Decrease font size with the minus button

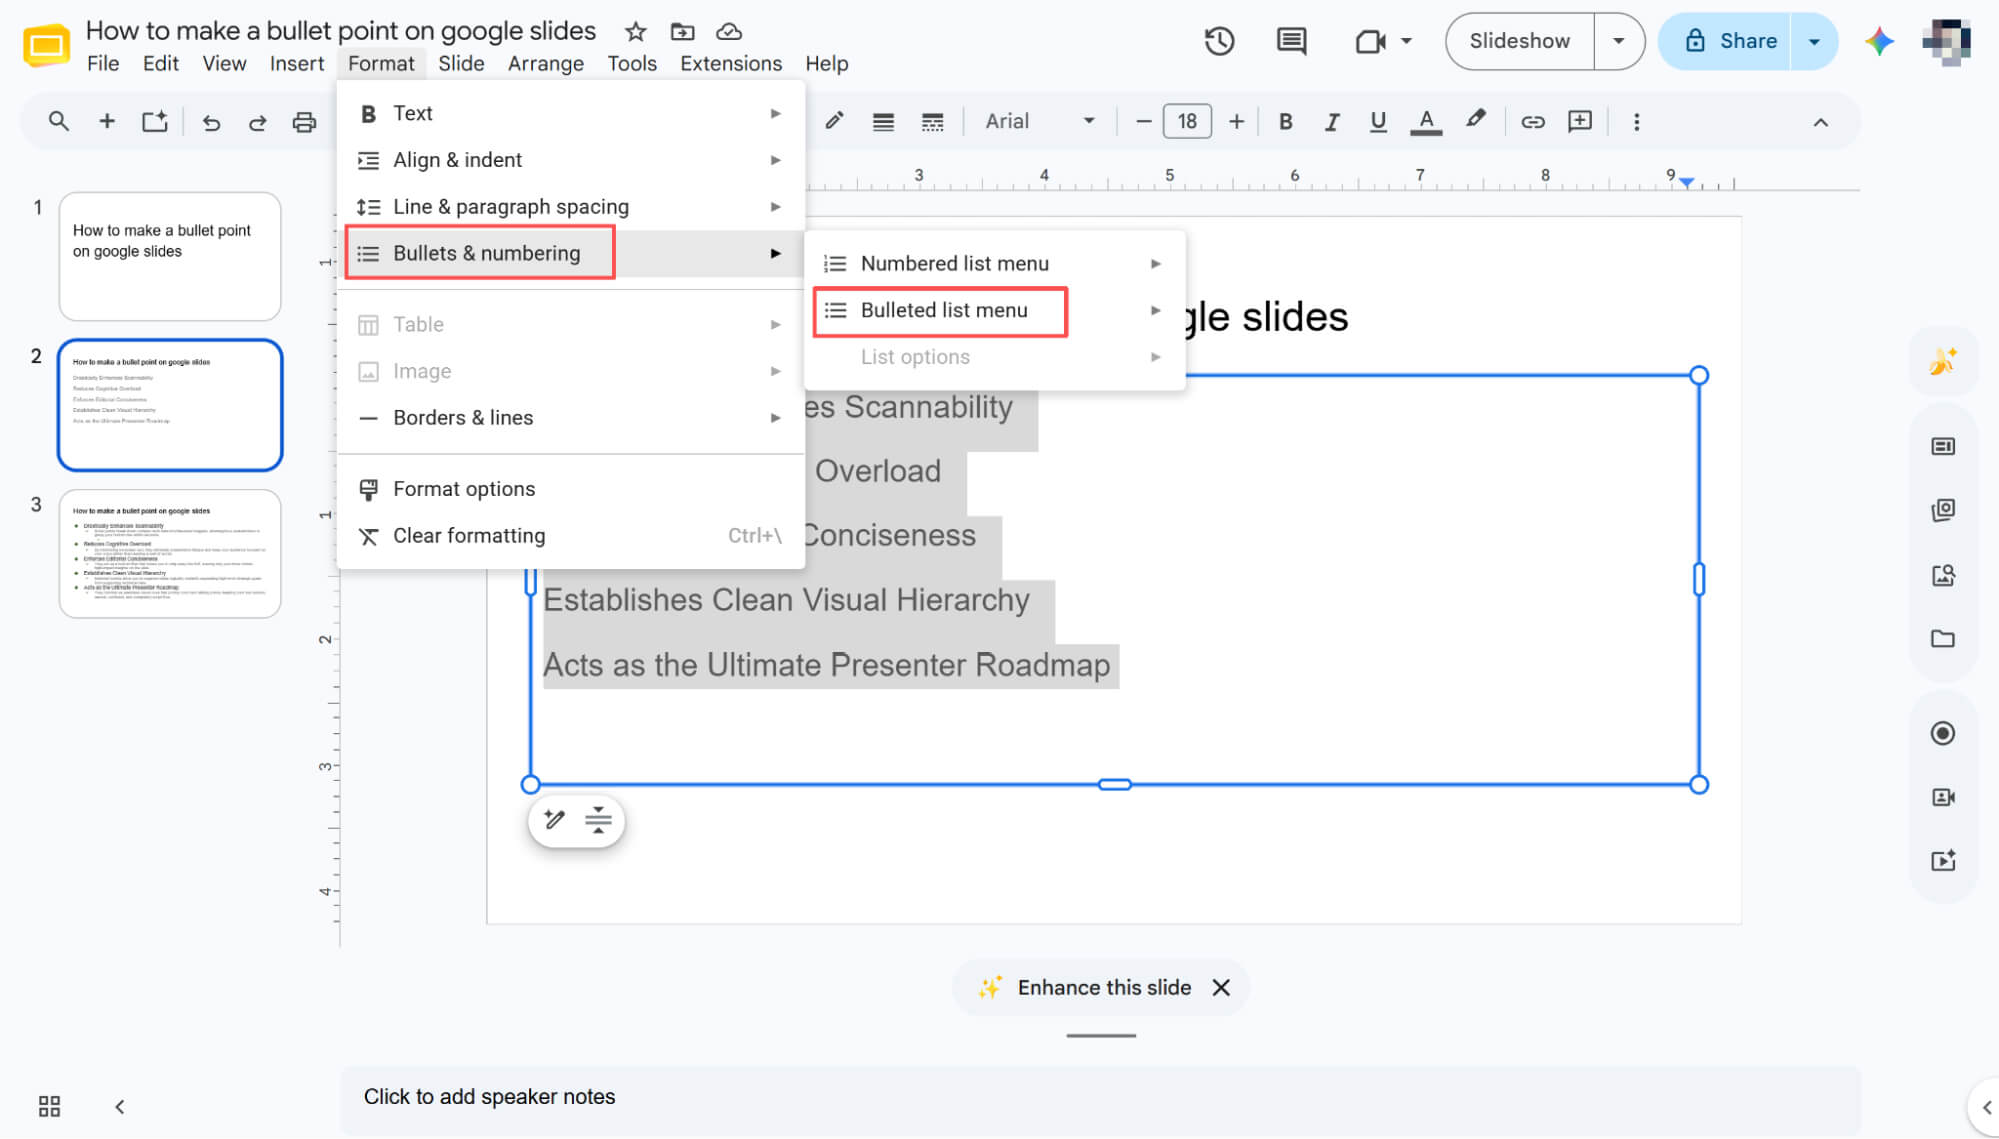click(1143, 122)
